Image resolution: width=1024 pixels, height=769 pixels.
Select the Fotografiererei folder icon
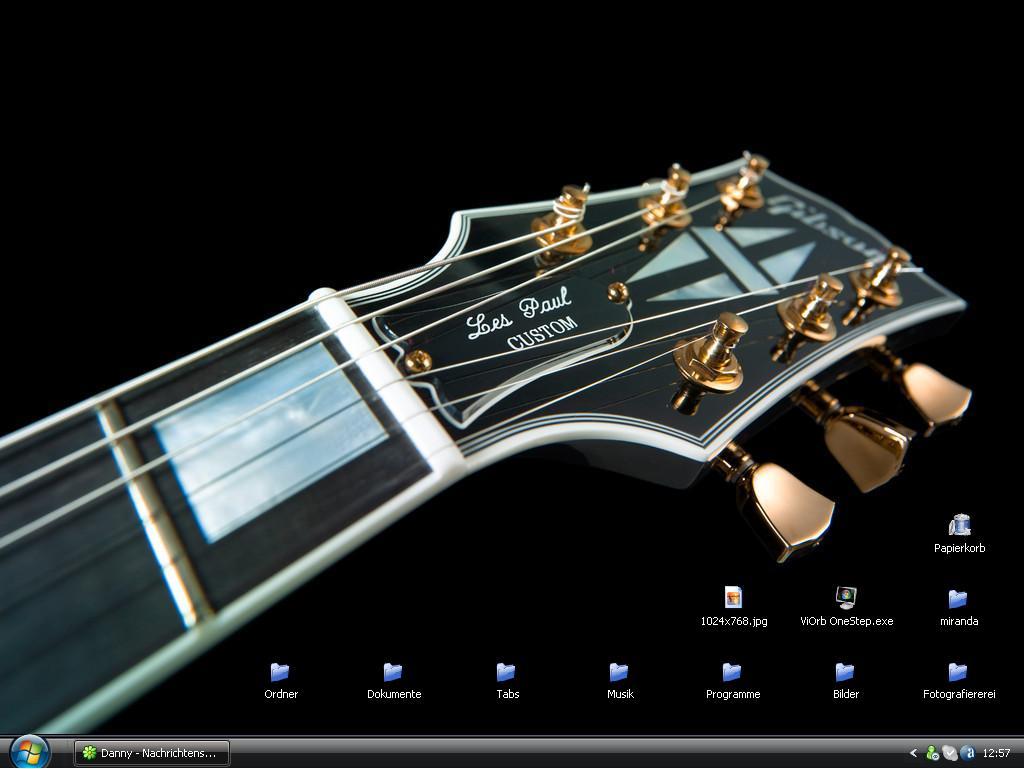tap(958, 672)
